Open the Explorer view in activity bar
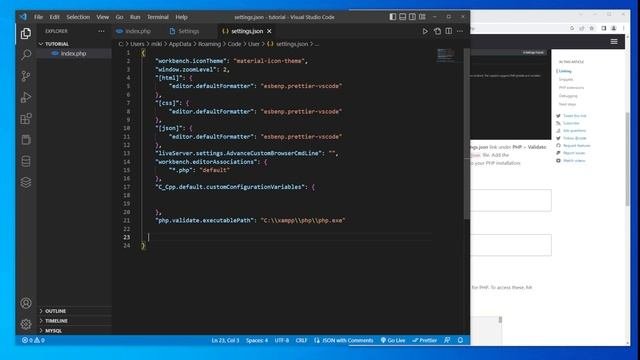Viewport: 640px width, 360px height. (26, 33)
